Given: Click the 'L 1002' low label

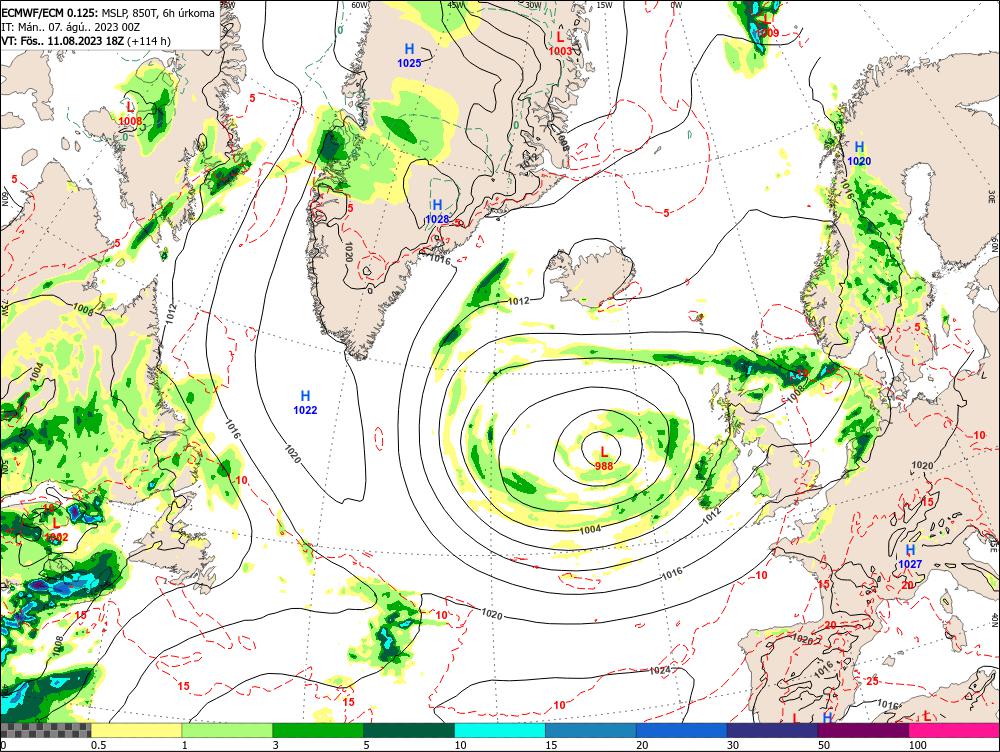Looking at the screenshot, I should tap(56, 530).
